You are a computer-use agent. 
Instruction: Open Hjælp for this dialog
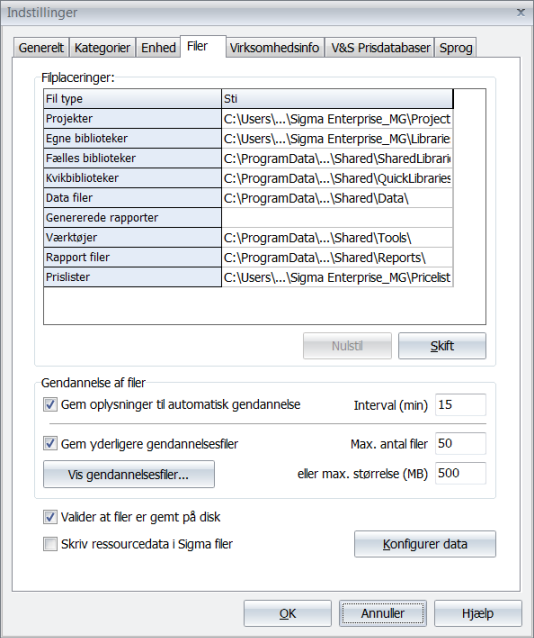point(478,613)
